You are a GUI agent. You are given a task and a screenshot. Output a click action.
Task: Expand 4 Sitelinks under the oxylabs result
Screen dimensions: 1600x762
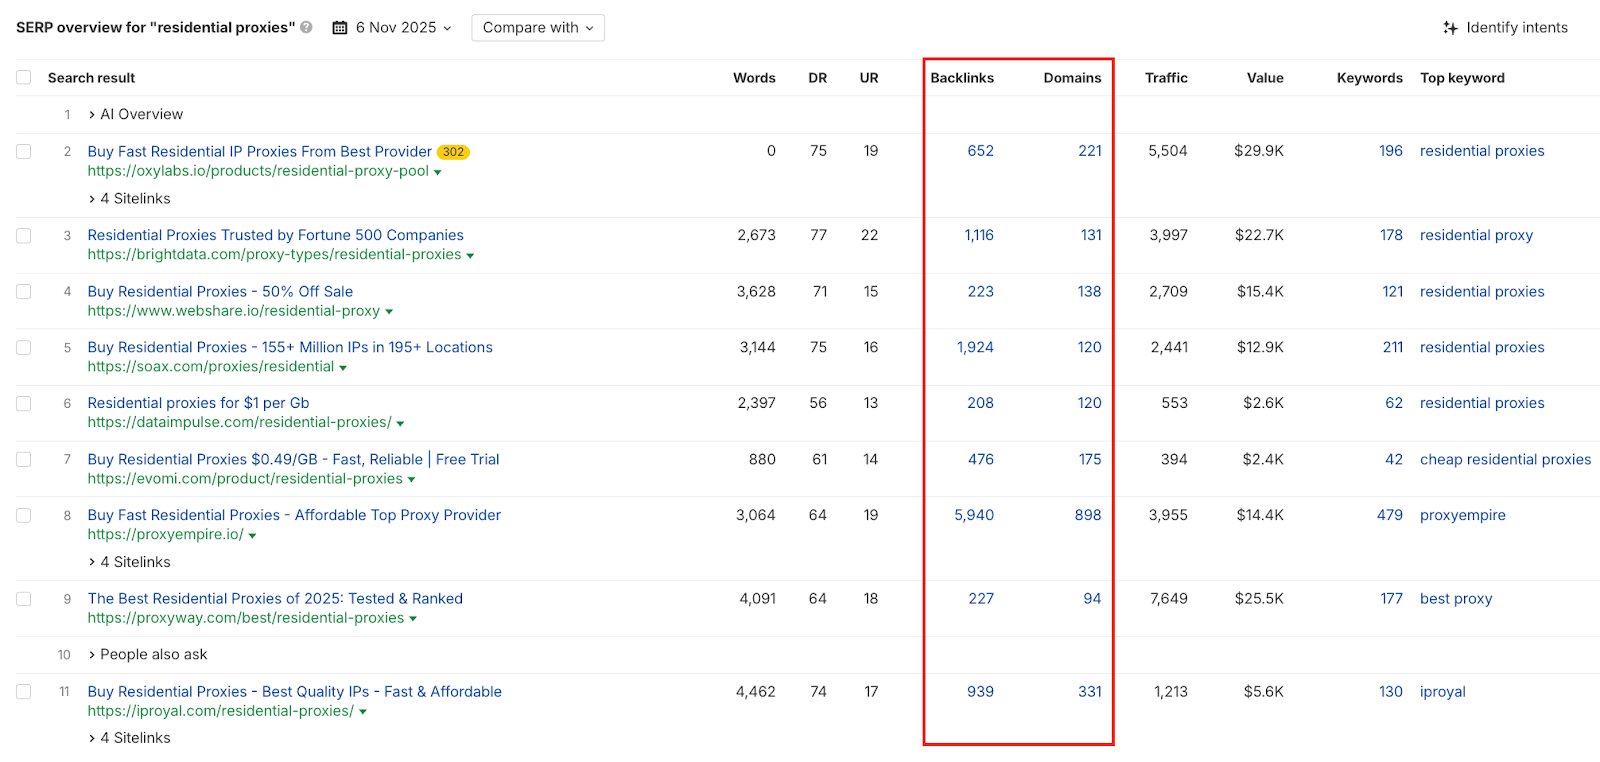click(x=129, y=199)
